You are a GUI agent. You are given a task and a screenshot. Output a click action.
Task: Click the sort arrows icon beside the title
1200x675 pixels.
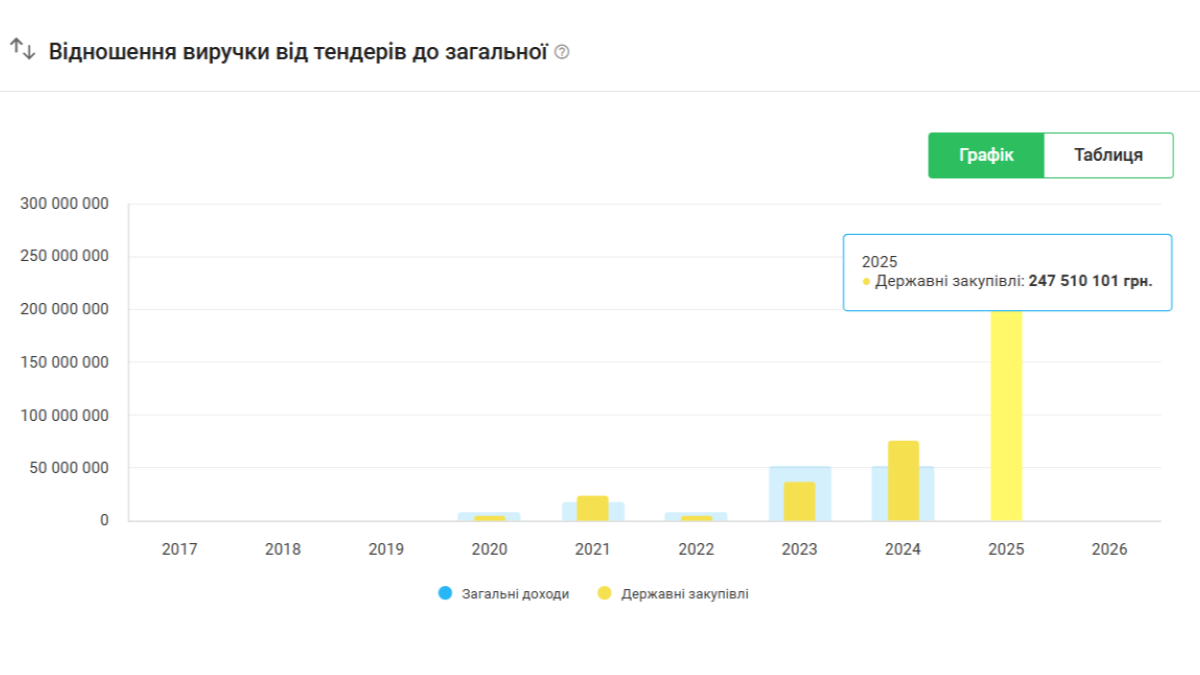22,49
